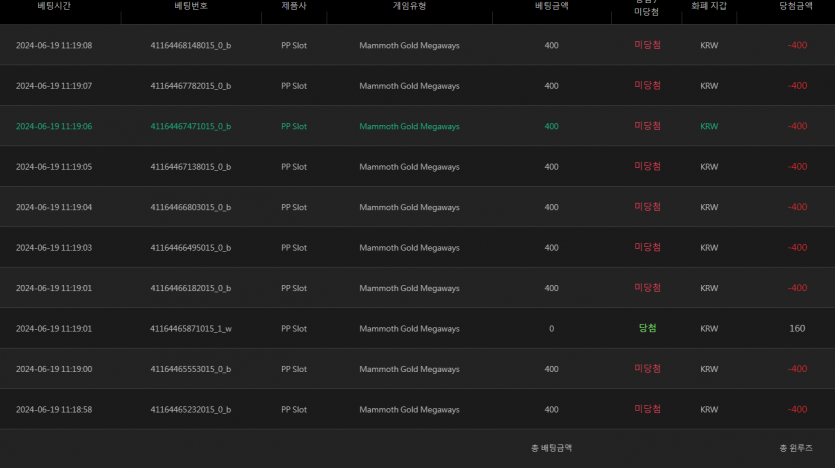
Task: Click the 베팅번호 column header
Action: [x=191, y=6]
